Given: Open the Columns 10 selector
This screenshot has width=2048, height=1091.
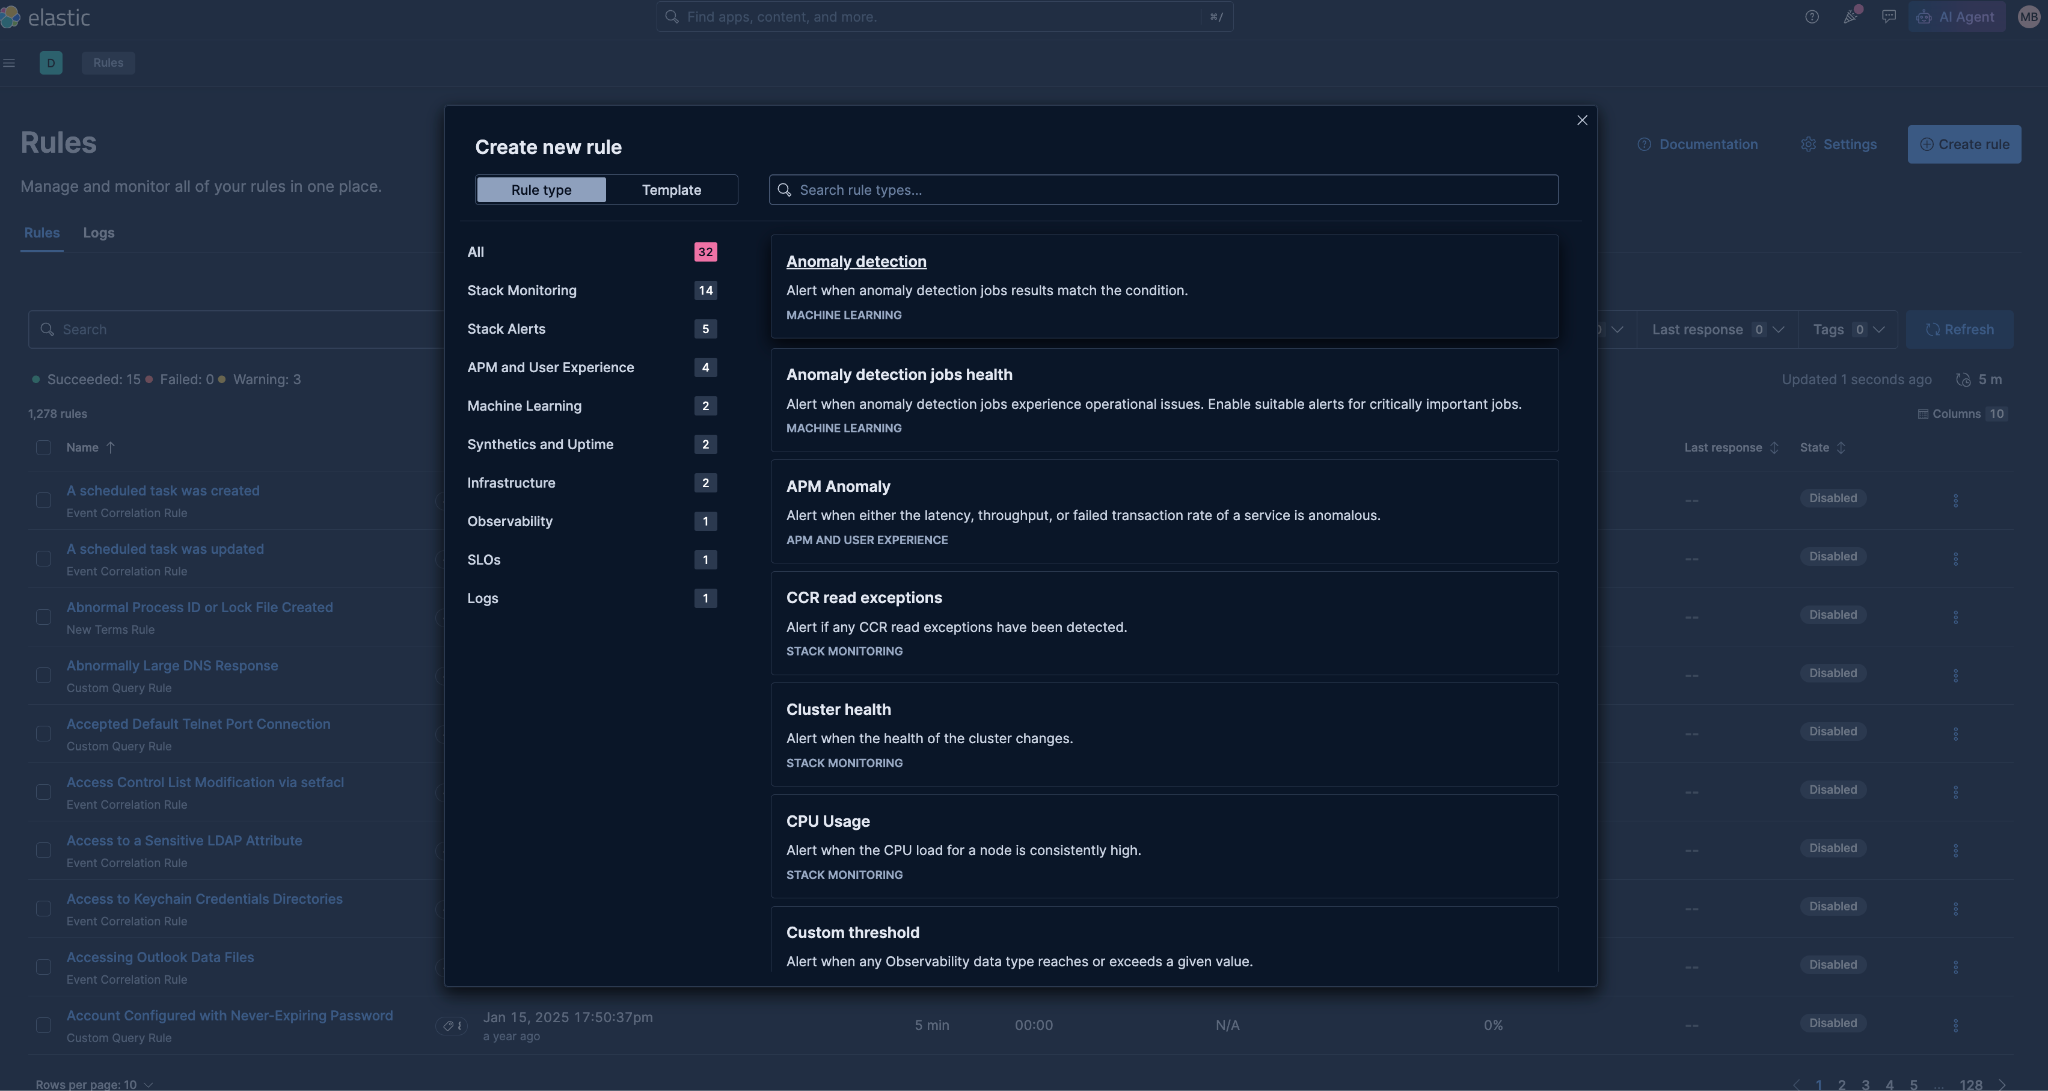Looking at the screenshot, I should pos(1962,414).
